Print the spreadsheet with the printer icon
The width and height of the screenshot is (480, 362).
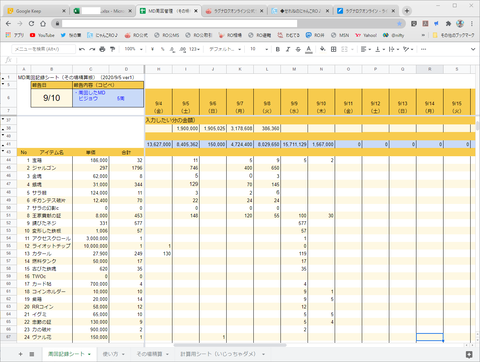pyautogui.click(x=102, y=49)
